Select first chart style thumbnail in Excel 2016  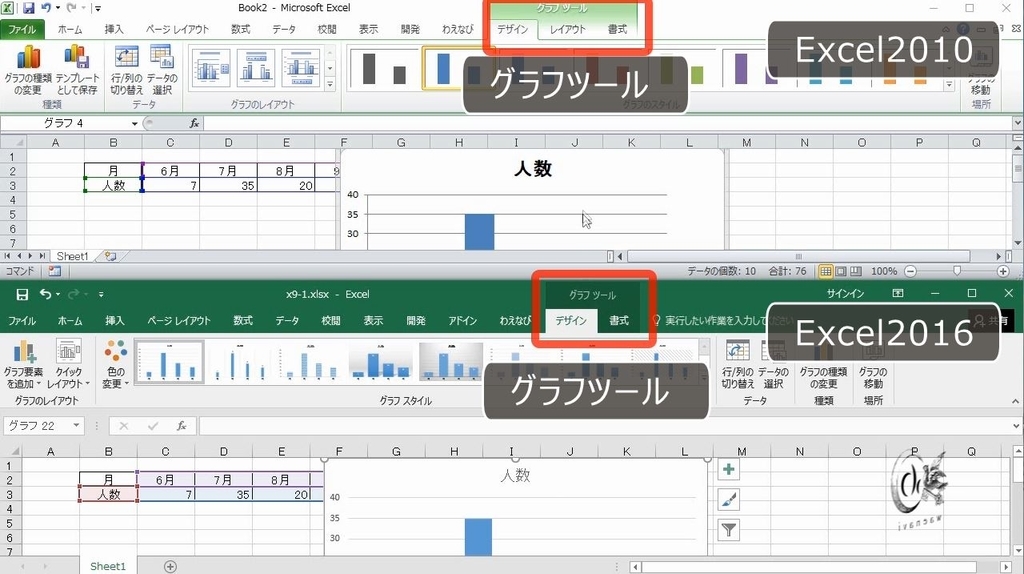pyautogui.click(x=169, y=361)
